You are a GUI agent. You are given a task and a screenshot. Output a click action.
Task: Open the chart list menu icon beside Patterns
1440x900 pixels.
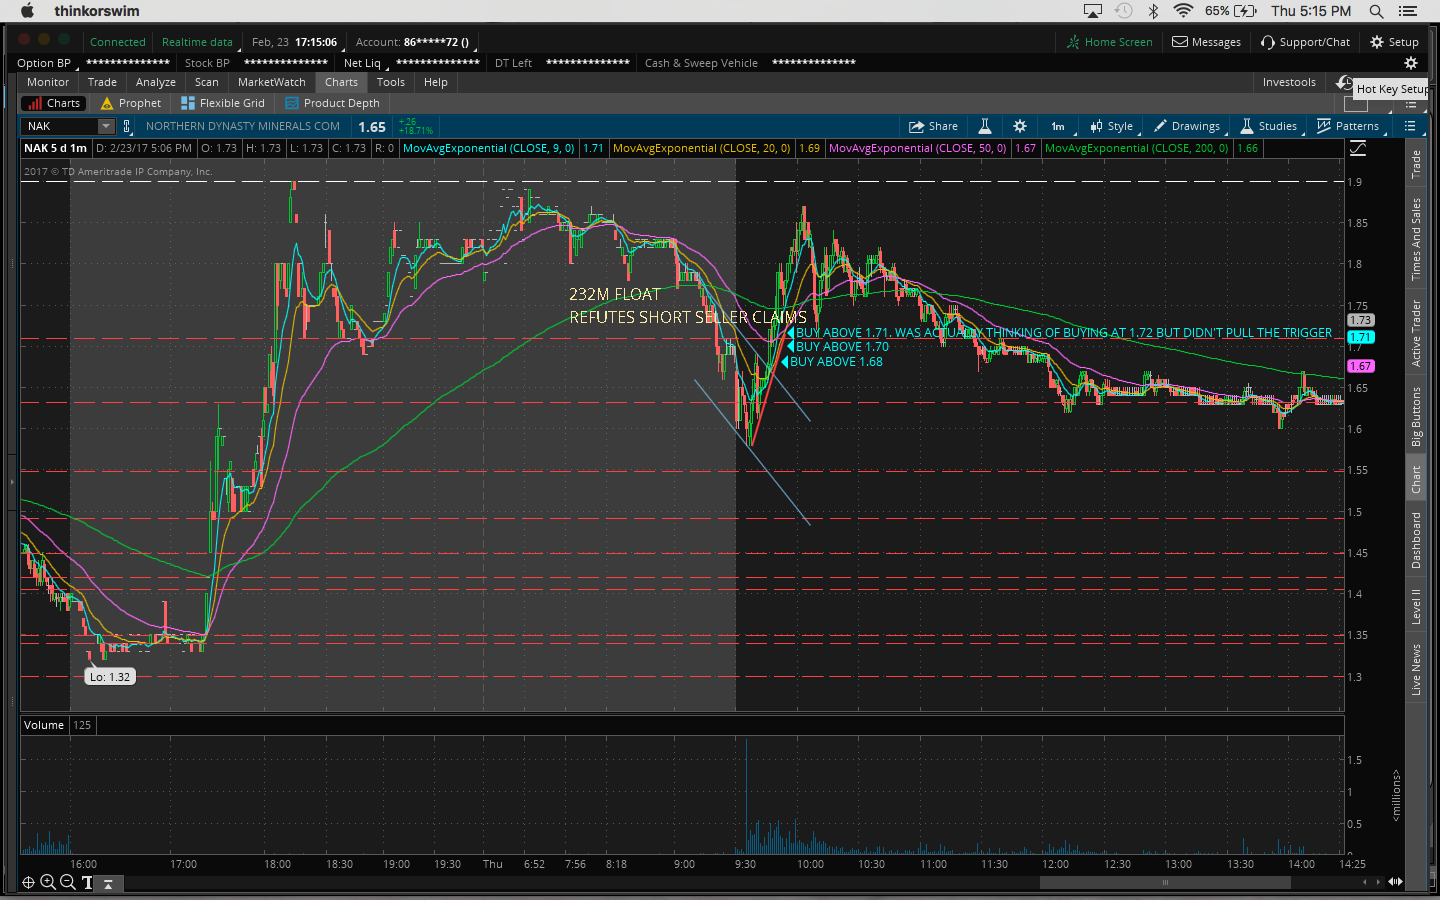(1410, 126)
